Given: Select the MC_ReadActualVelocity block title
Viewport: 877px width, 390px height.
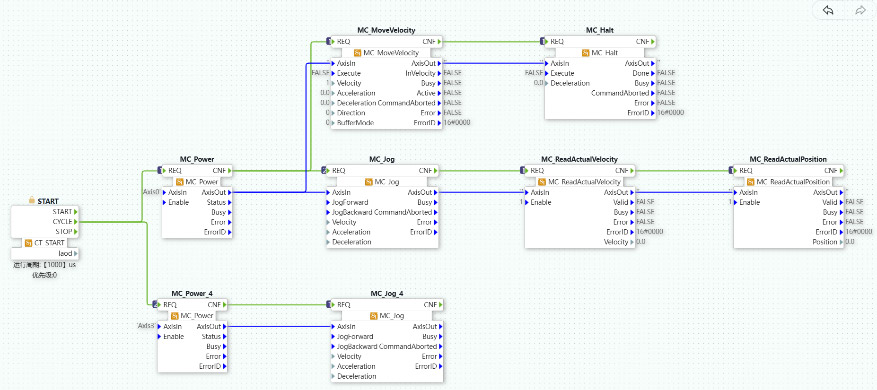Looking at the screenshot, I should tap(579, 159).
